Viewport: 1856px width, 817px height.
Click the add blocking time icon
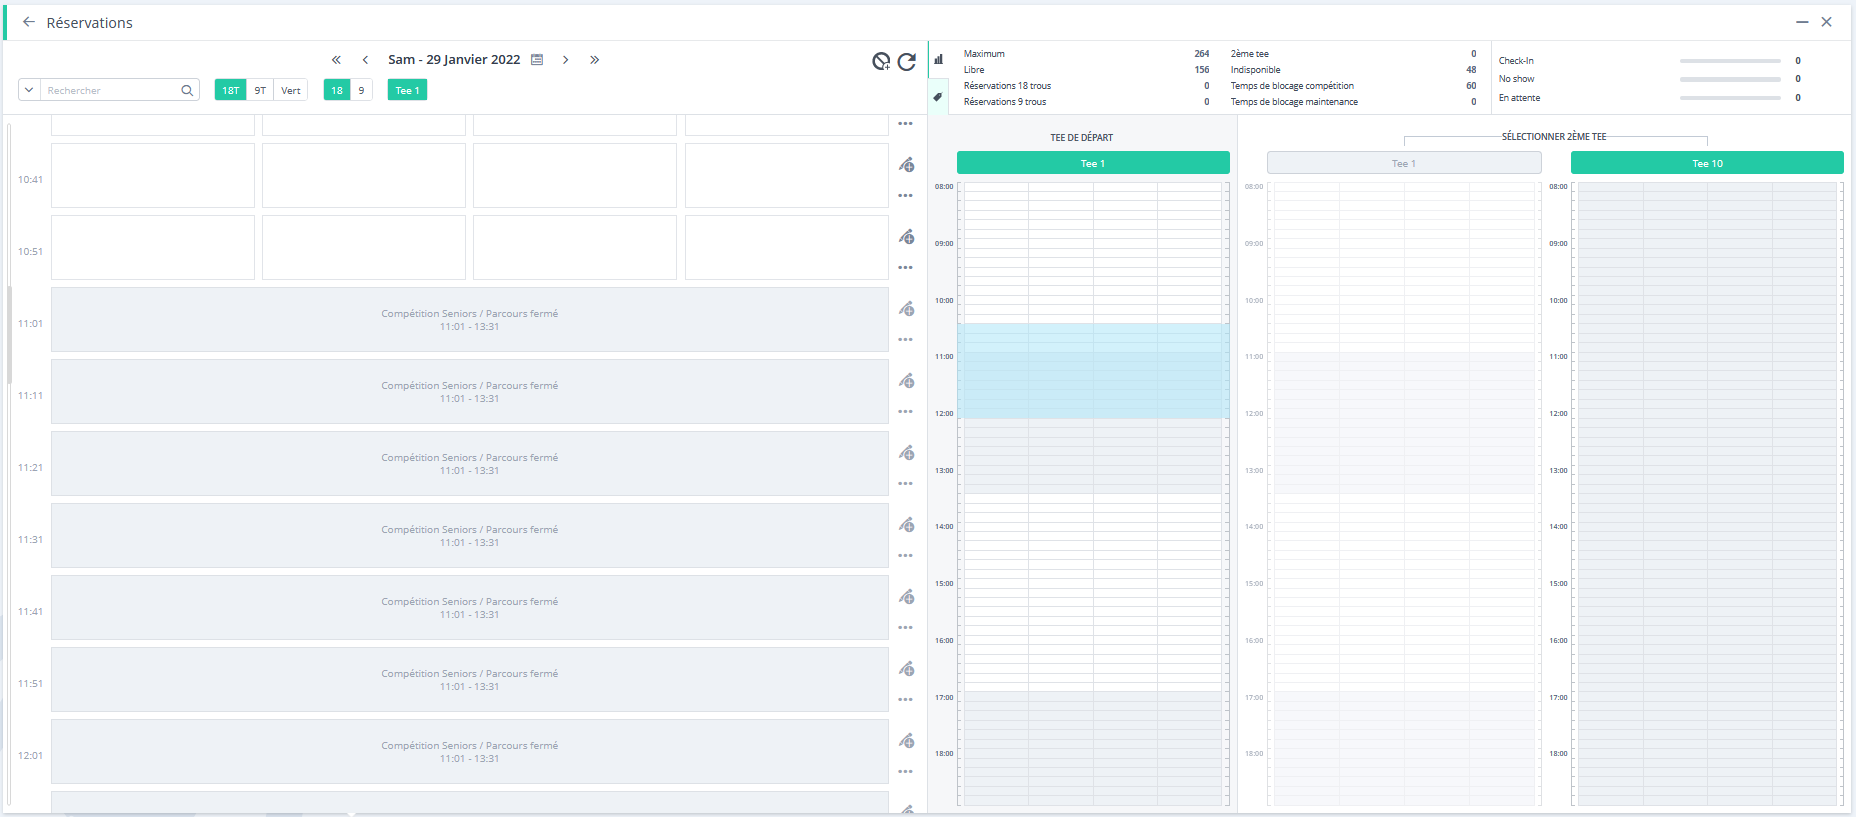point(881,62)
